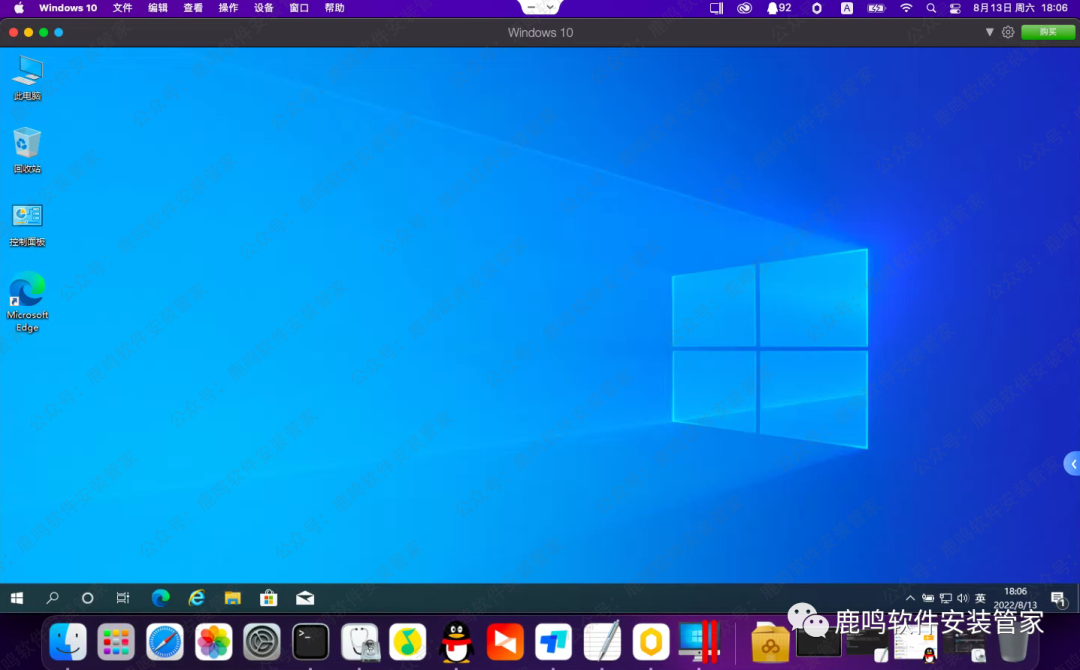Open the 查看 menu
Screen dimensions: 1080x670
pyautogui.click(x=193, y=8)
